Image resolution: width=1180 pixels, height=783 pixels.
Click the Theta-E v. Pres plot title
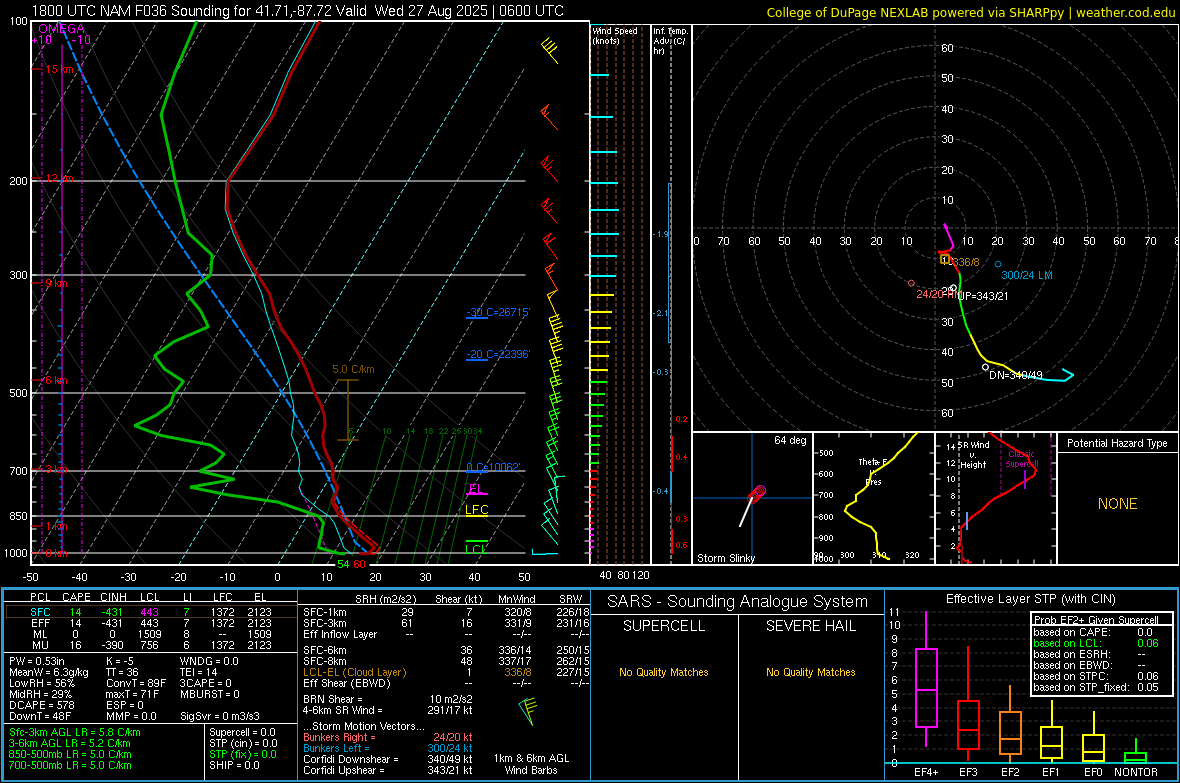pos(873,471)
